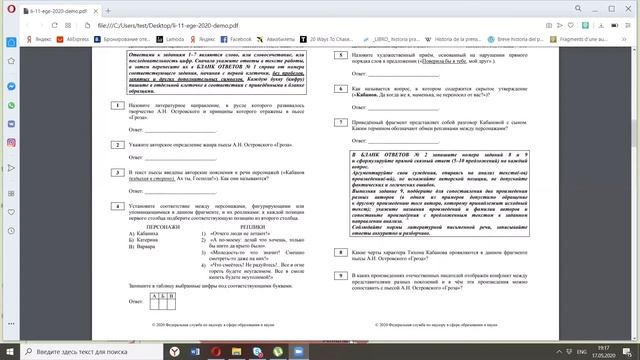640x360 pixels.
Task: Click the teal extension icon in the toolbar
Action: 585,25
